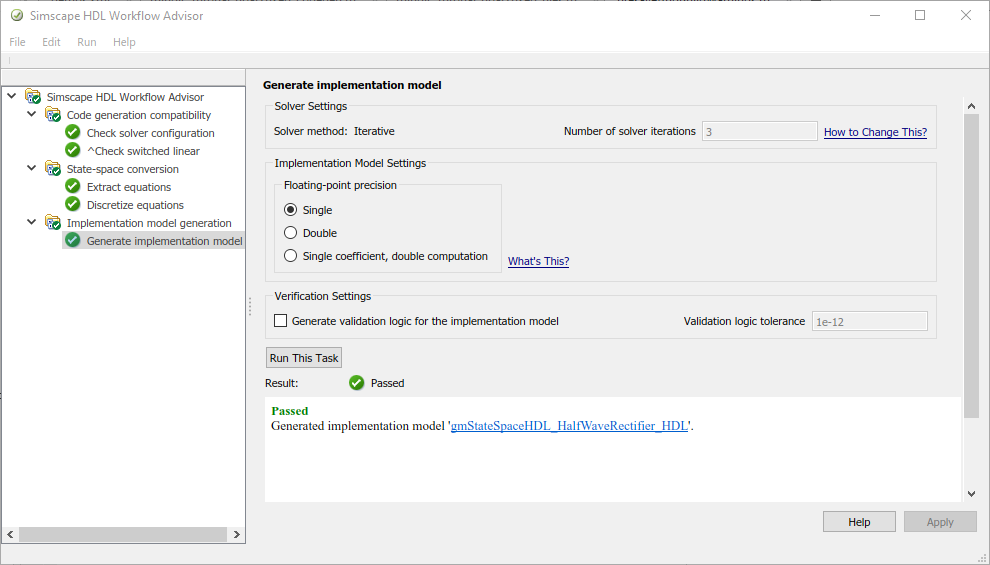Click the State-space conversion folder icon
Screen dimensions: 990x565
(53, 169)
